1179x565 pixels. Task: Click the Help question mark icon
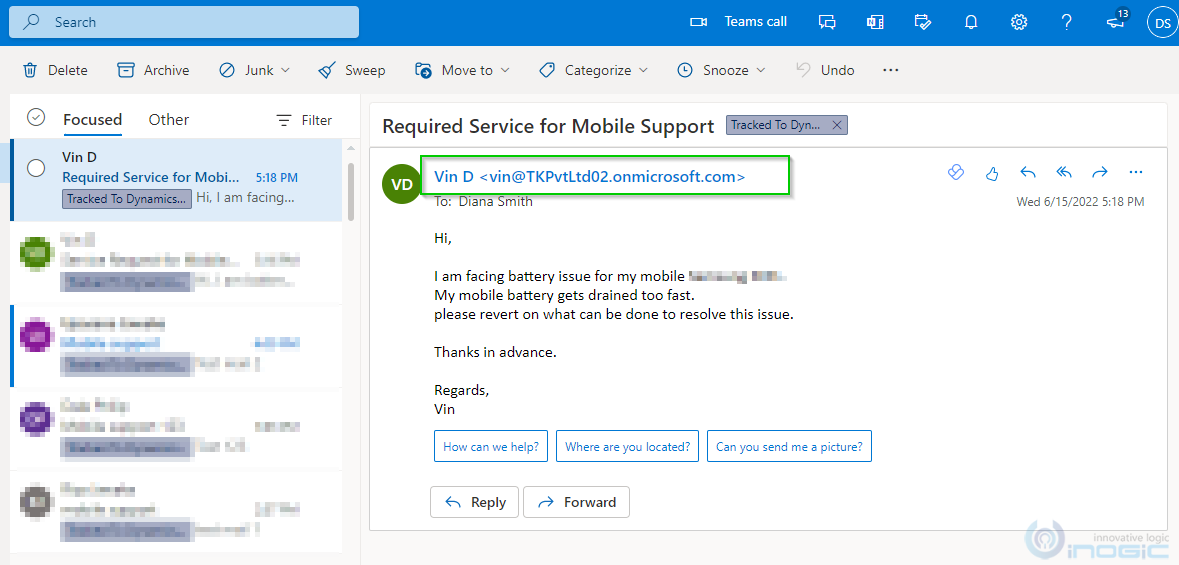(1066, 22)
